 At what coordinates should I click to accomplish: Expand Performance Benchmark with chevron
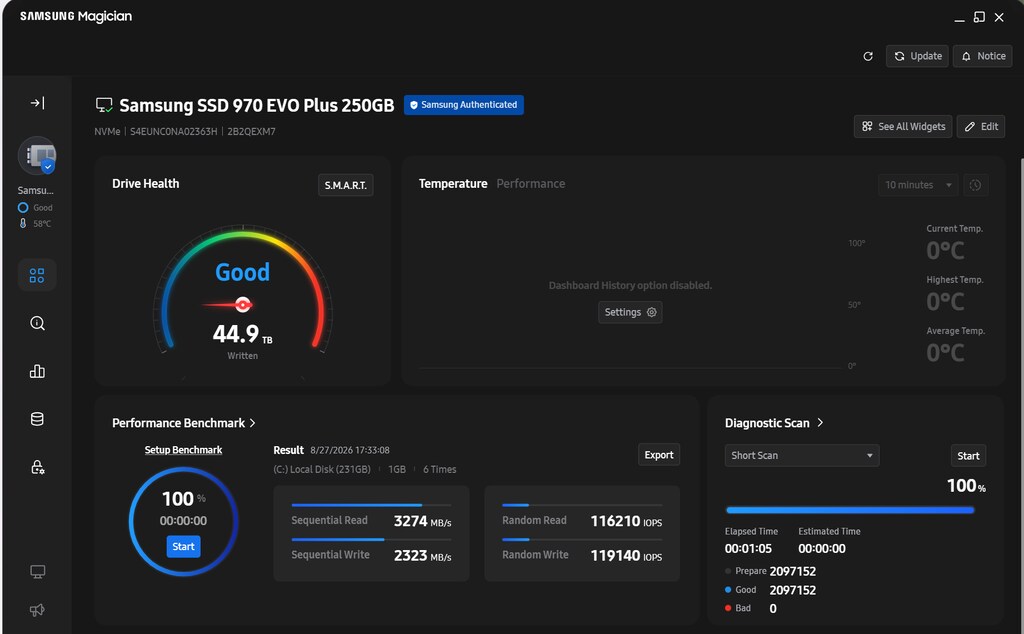253,423
